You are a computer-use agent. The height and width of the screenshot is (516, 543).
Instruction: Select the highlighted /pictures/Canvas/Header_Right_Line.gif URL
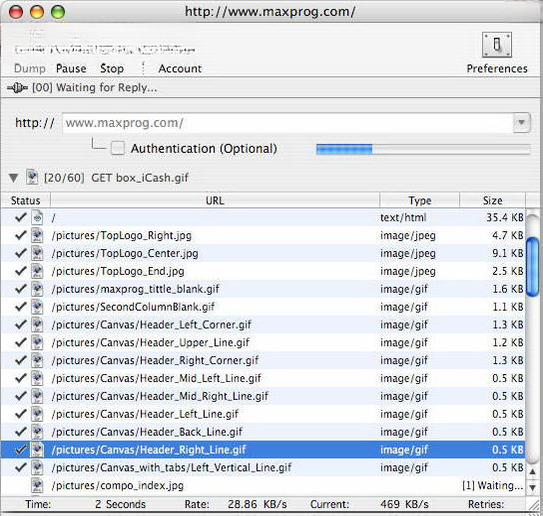[x=149, y=450]
